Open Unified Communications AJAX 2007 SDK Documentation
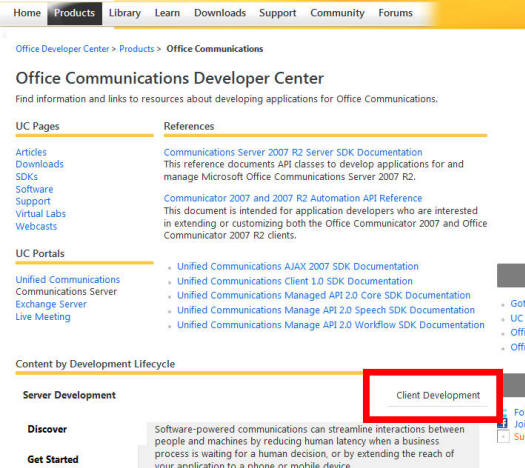 (298, 266)
